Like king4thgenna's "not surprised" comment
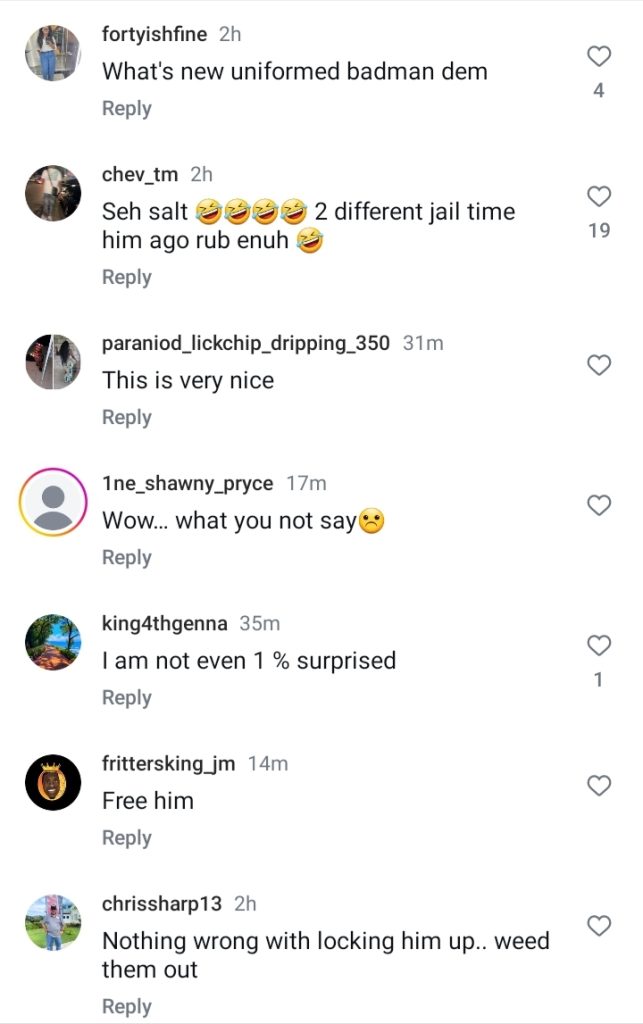This screenshot has width=643, height=1024. coord(598,645)
